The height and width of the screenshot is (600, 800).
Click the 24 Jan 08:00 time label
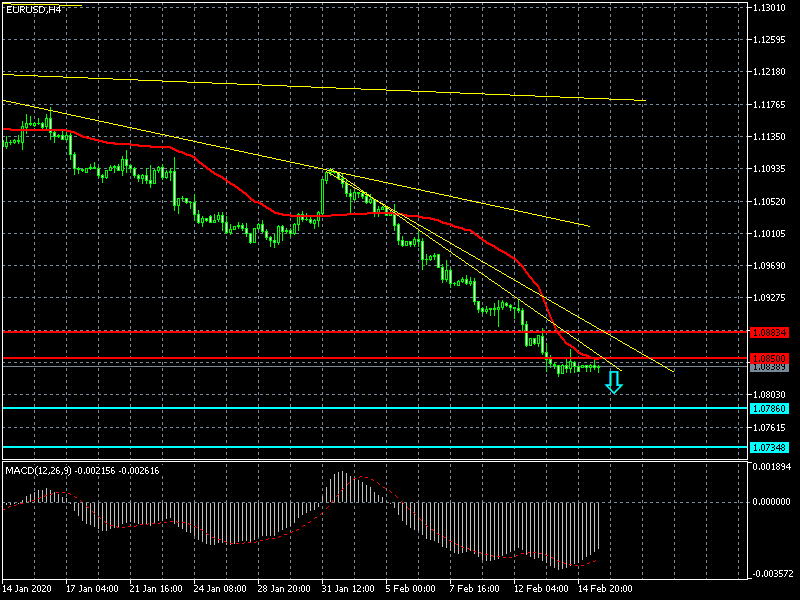[217, 589]
